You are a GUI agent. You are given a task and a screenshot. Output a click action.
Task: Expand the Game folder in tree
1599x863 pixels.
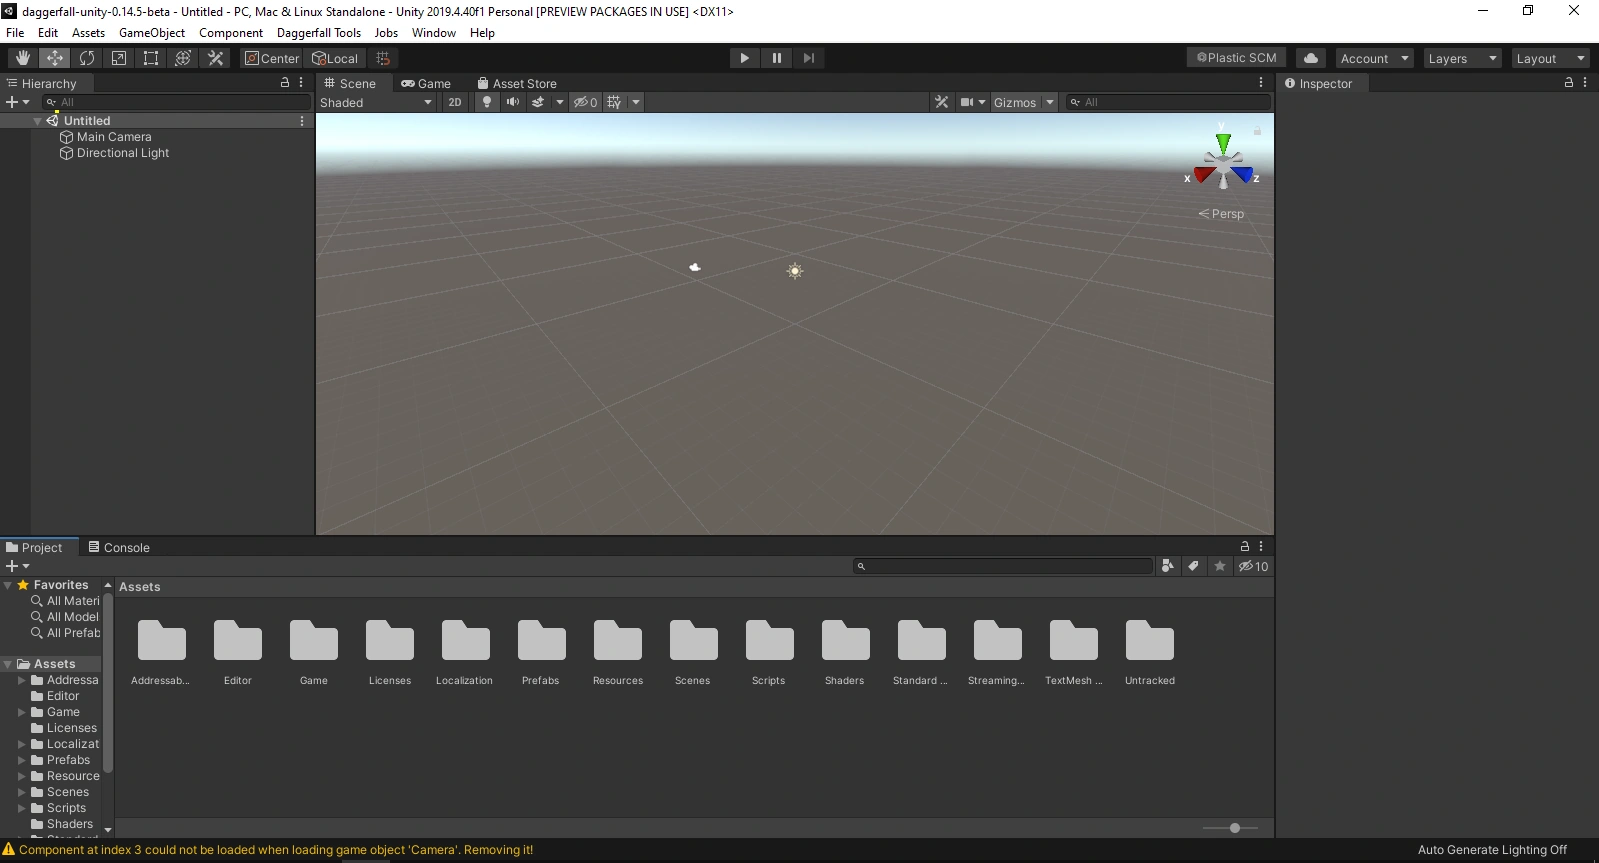22,712
